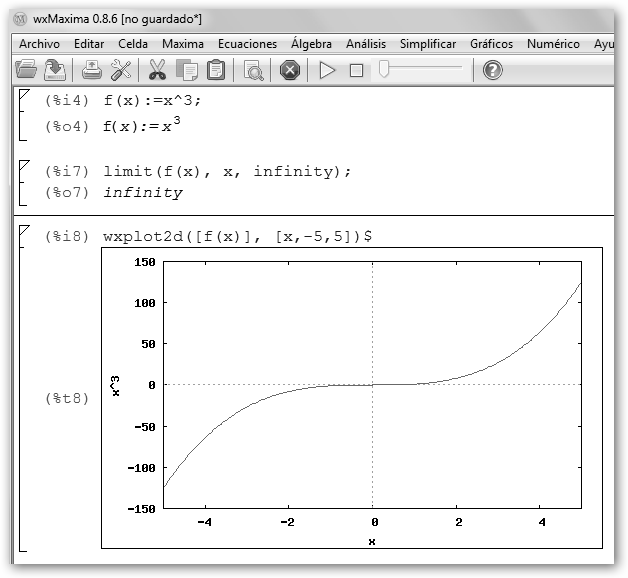Open the Help question mark icon
The image size is (628, 578).
click(492, 70)
